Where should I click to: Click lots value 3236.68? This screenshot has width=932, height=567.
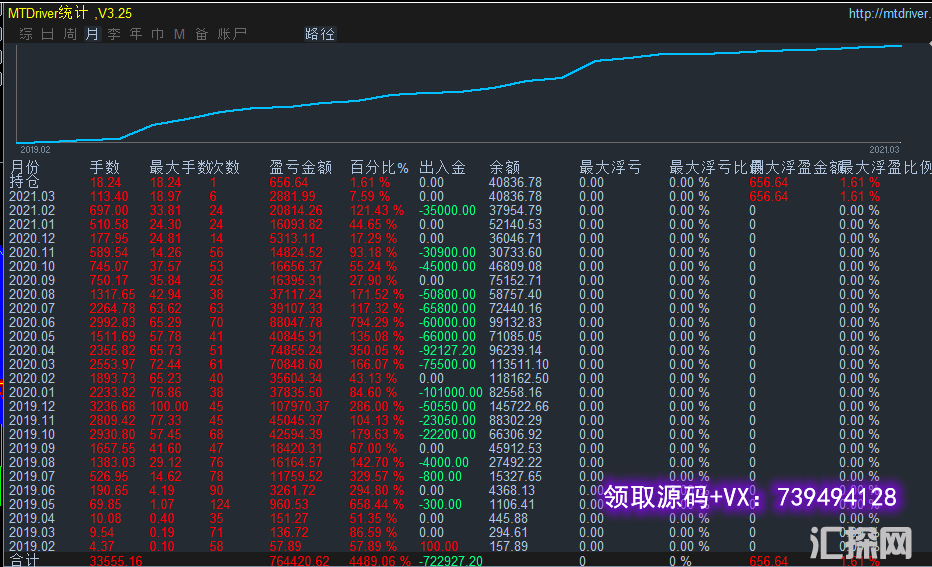click(x=112, y=406)
